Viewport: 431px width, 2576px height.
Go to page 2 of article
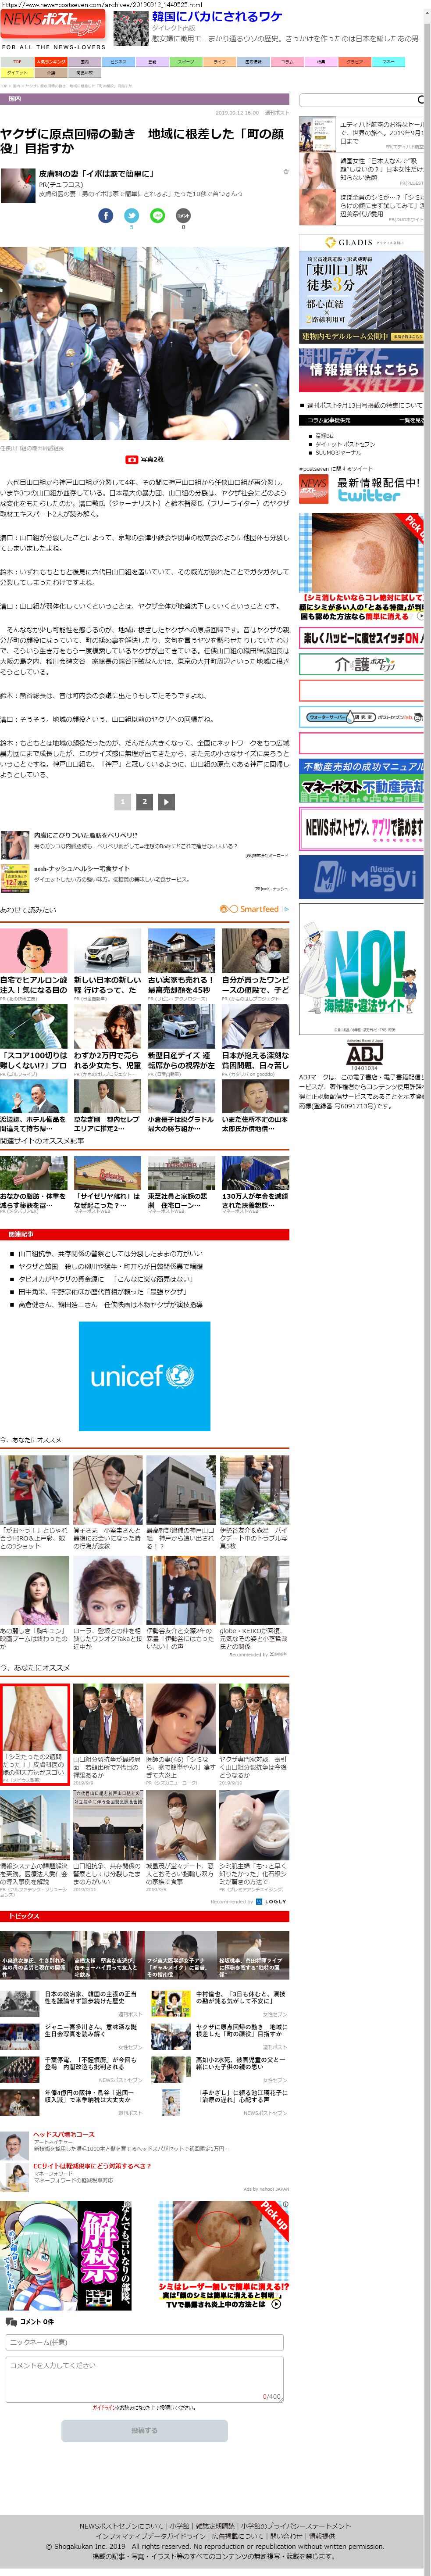[145, 801]
